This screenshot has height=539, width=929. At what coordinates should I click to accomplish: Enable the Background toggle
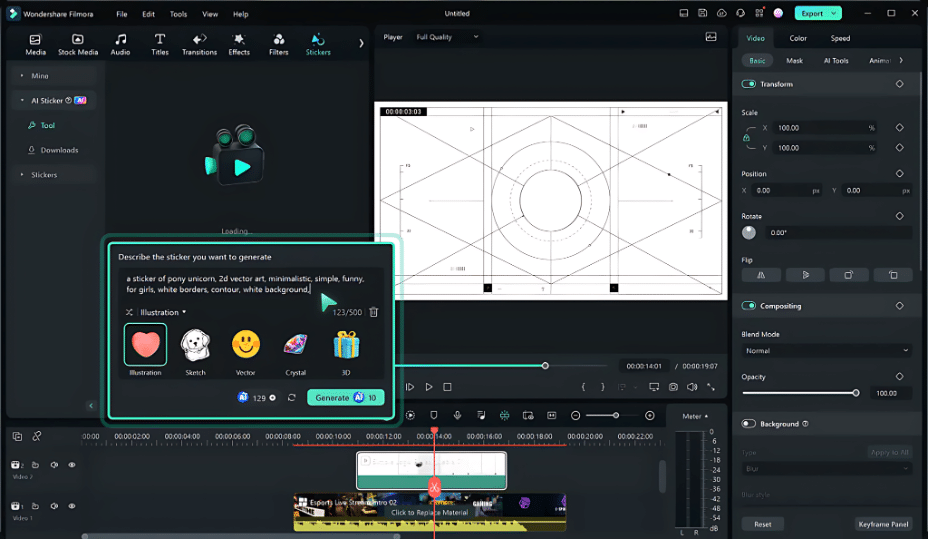tap(749, 424)
